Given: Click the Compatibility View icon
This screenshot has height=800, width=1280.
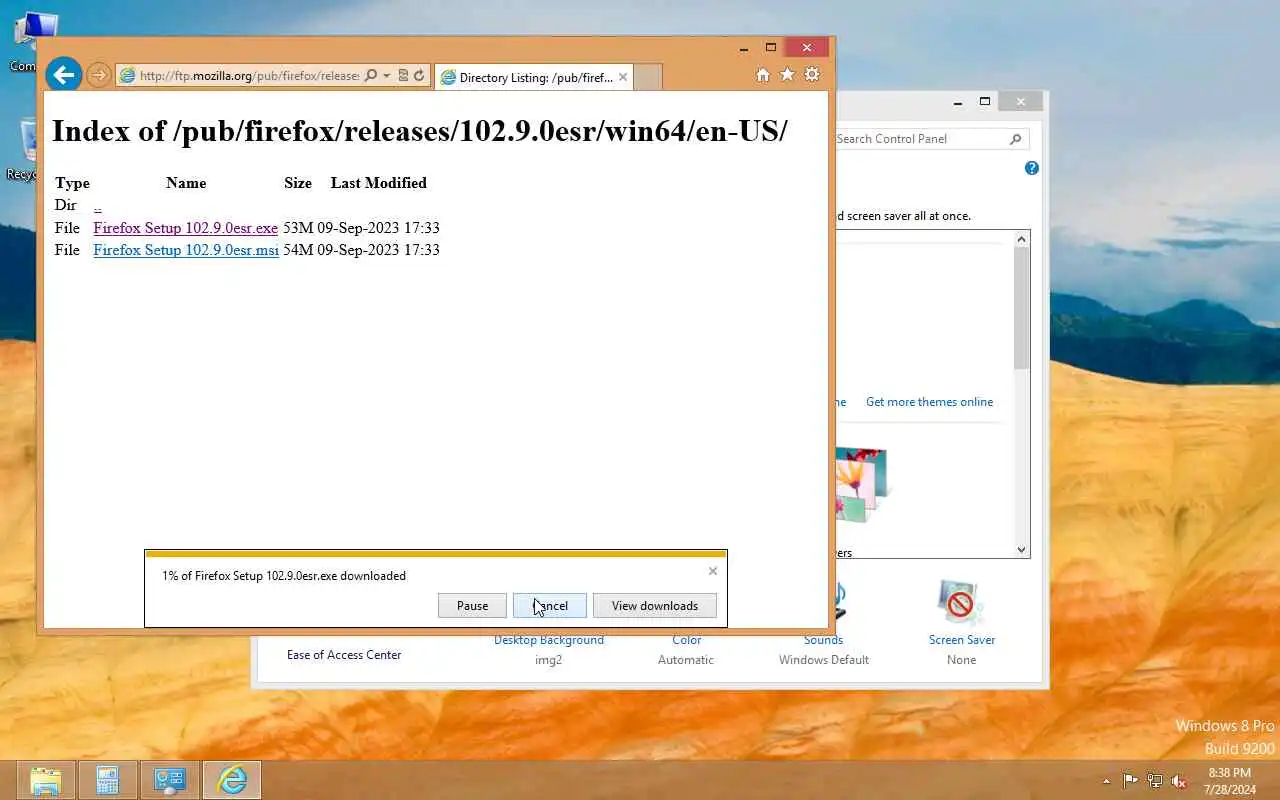Looking at the screenshot, I should [x=404, y=75].
